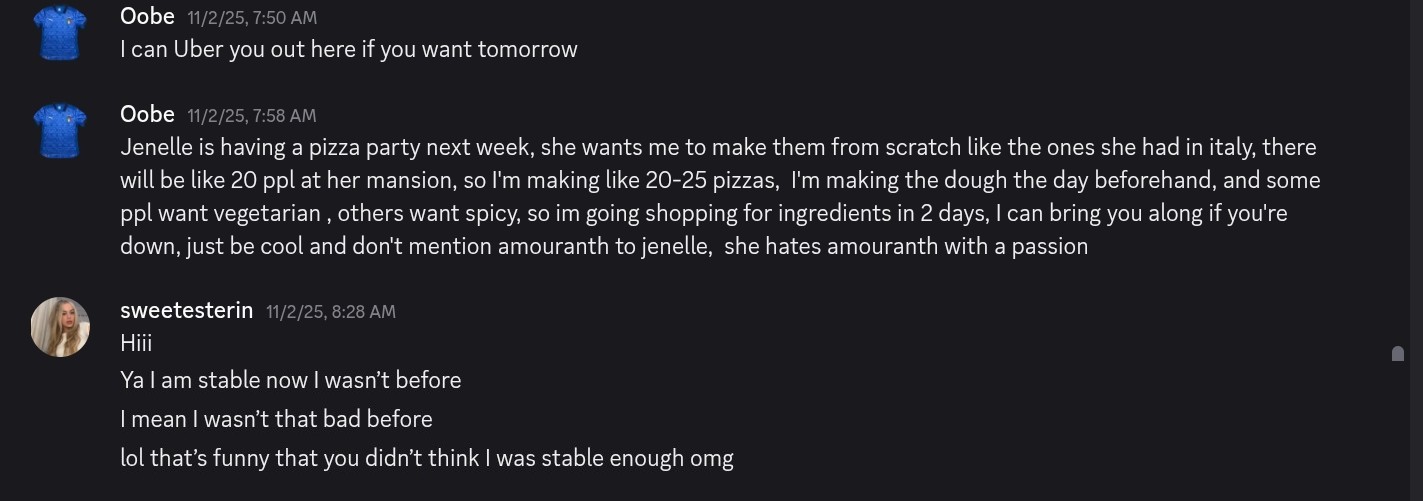
Task: Click Oobe's avatar beside the pizza party message
Action: [60, 130]
